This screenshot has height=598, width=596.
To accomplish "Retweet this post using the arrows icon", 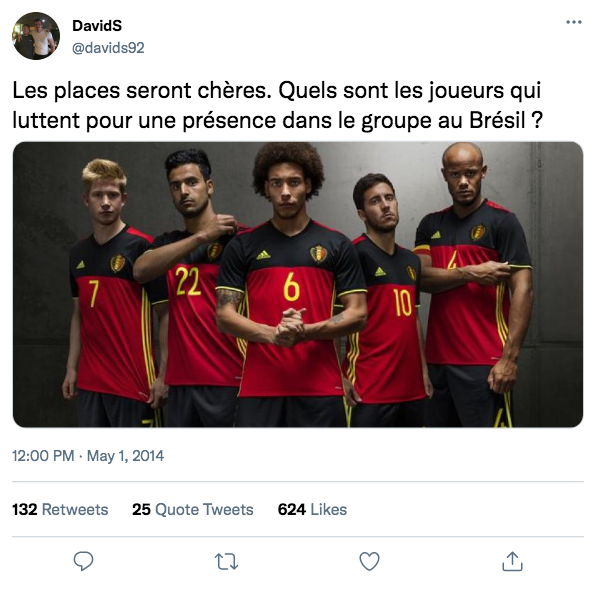I will pyautogui.click(x=227, y=561).
